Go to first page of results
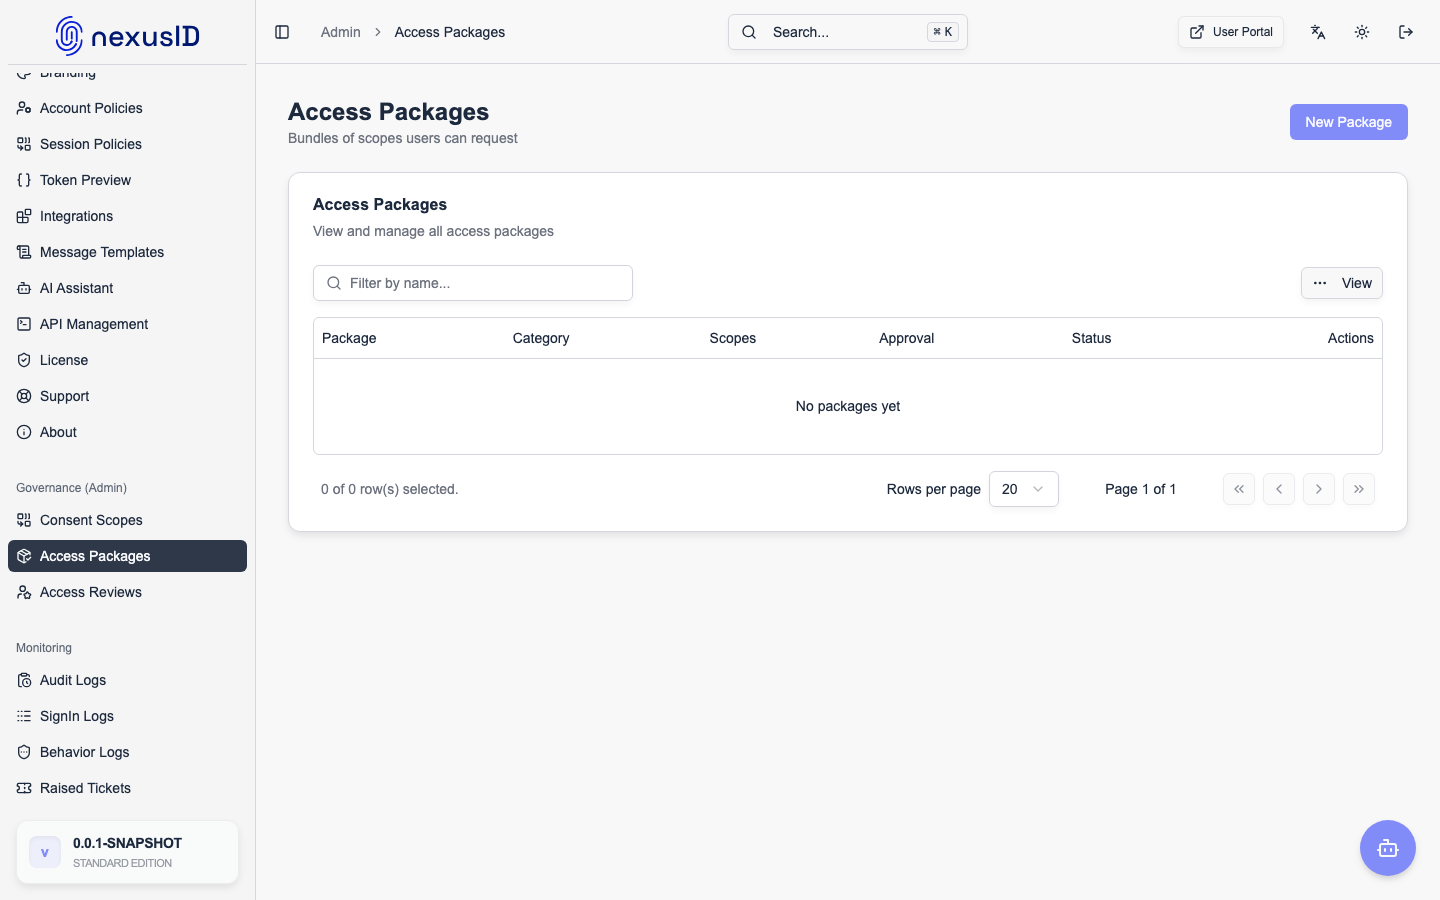Image resolution: width=1440 pixels, height=900 pixels. (x=1239, y=489)
